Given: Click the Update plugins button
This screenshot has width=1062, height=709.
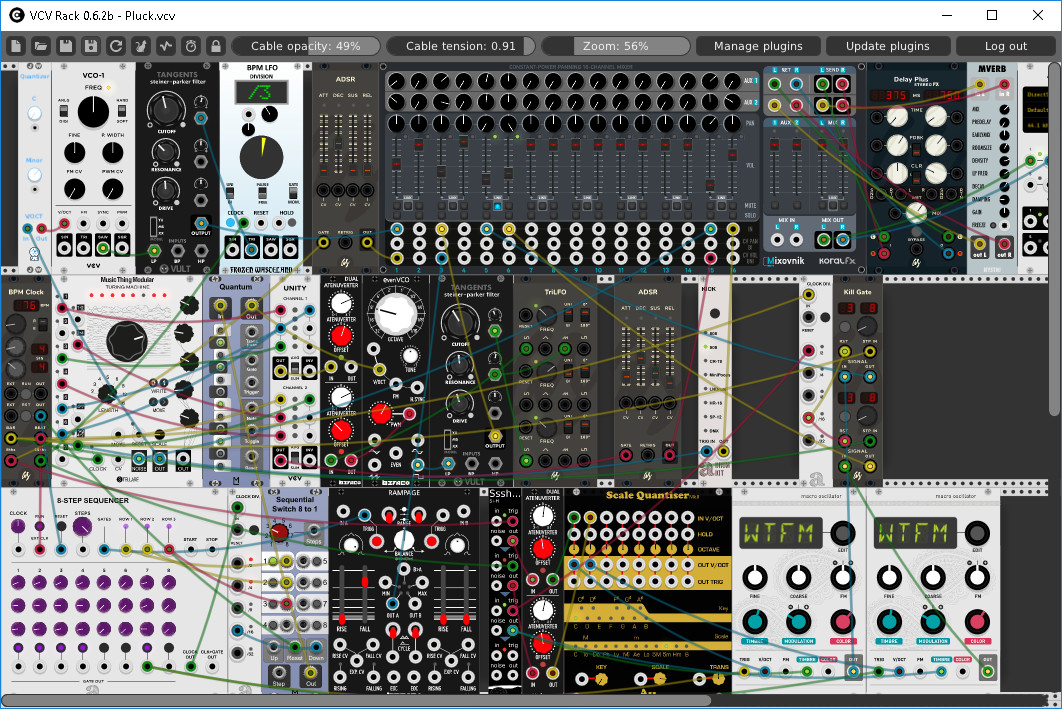Looking at the screenshot, I should [x=887, y=46].
